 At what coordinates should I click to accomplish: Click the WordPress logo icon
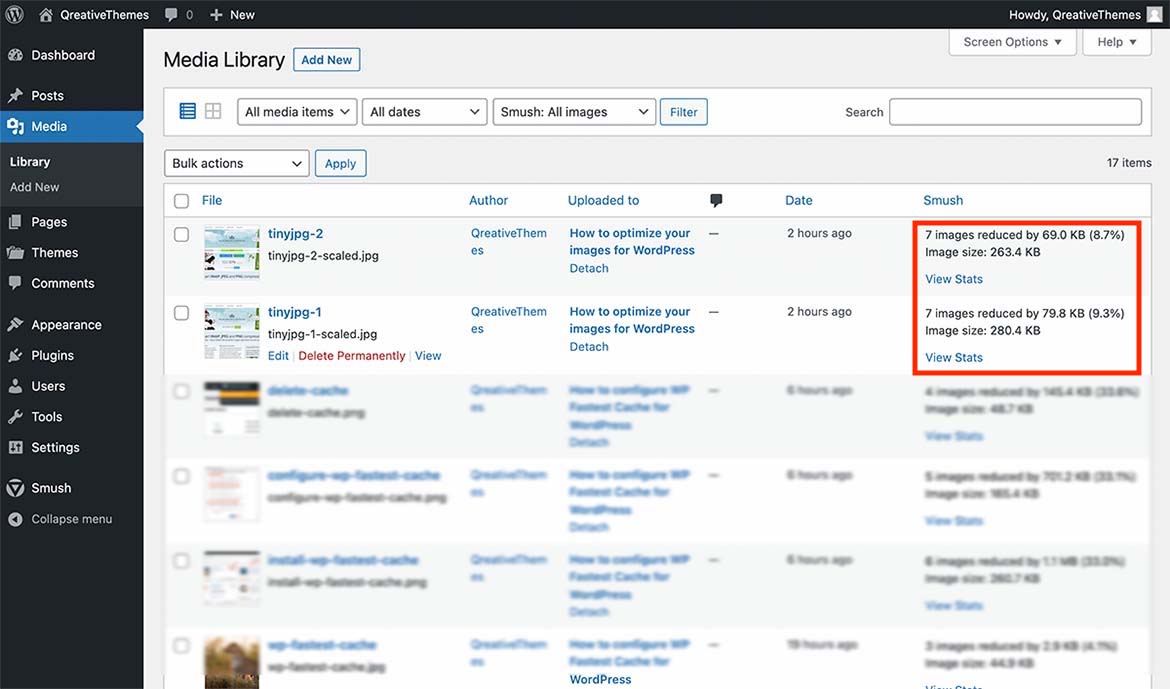pos(14,14)
